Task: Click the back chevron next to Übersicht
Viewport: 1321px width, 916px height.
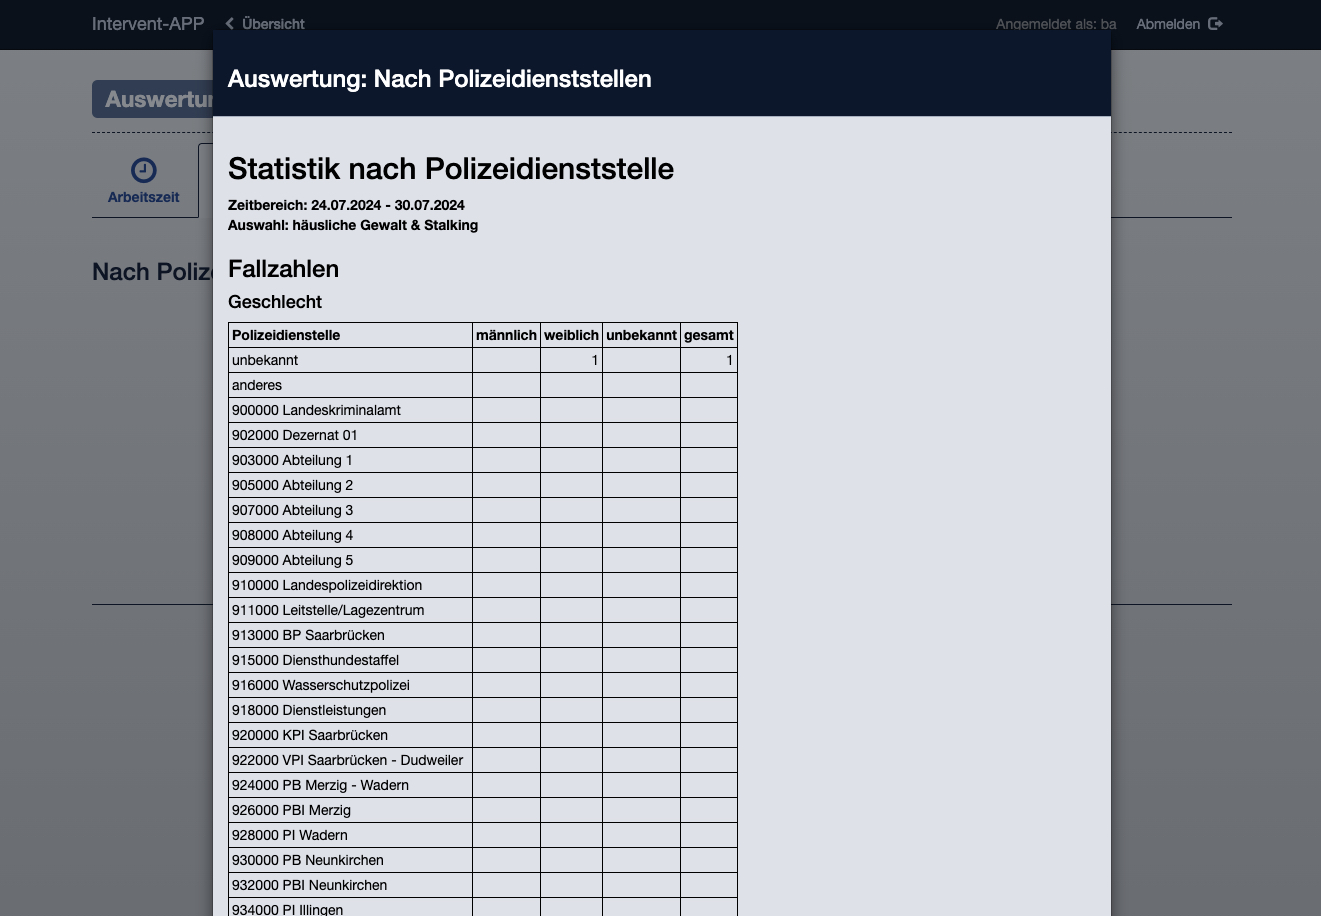Action: 230,24
